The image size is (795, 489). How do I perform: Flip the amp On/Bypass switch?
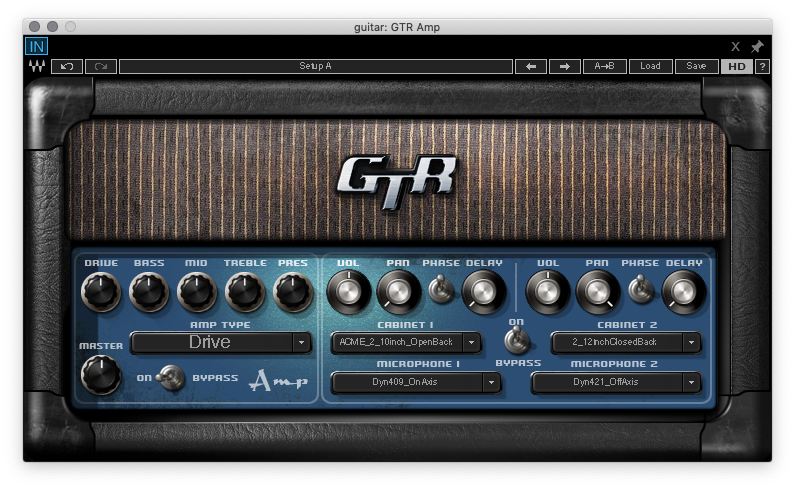[170, 378]
